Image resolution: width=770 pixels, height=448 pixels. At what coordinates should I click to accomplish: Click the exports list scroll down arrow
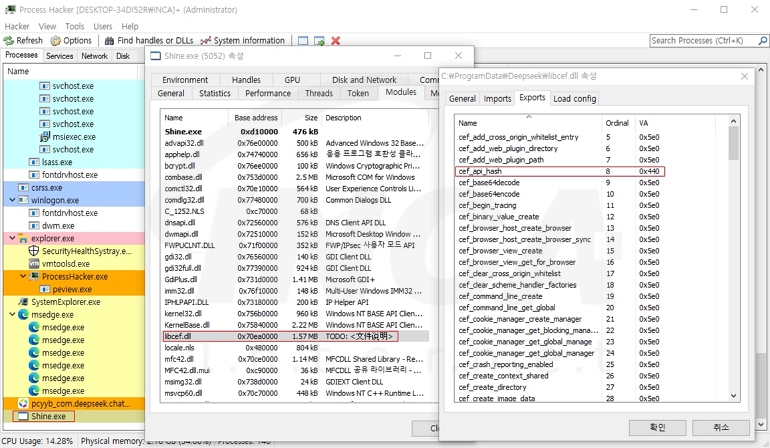point(733,396)
